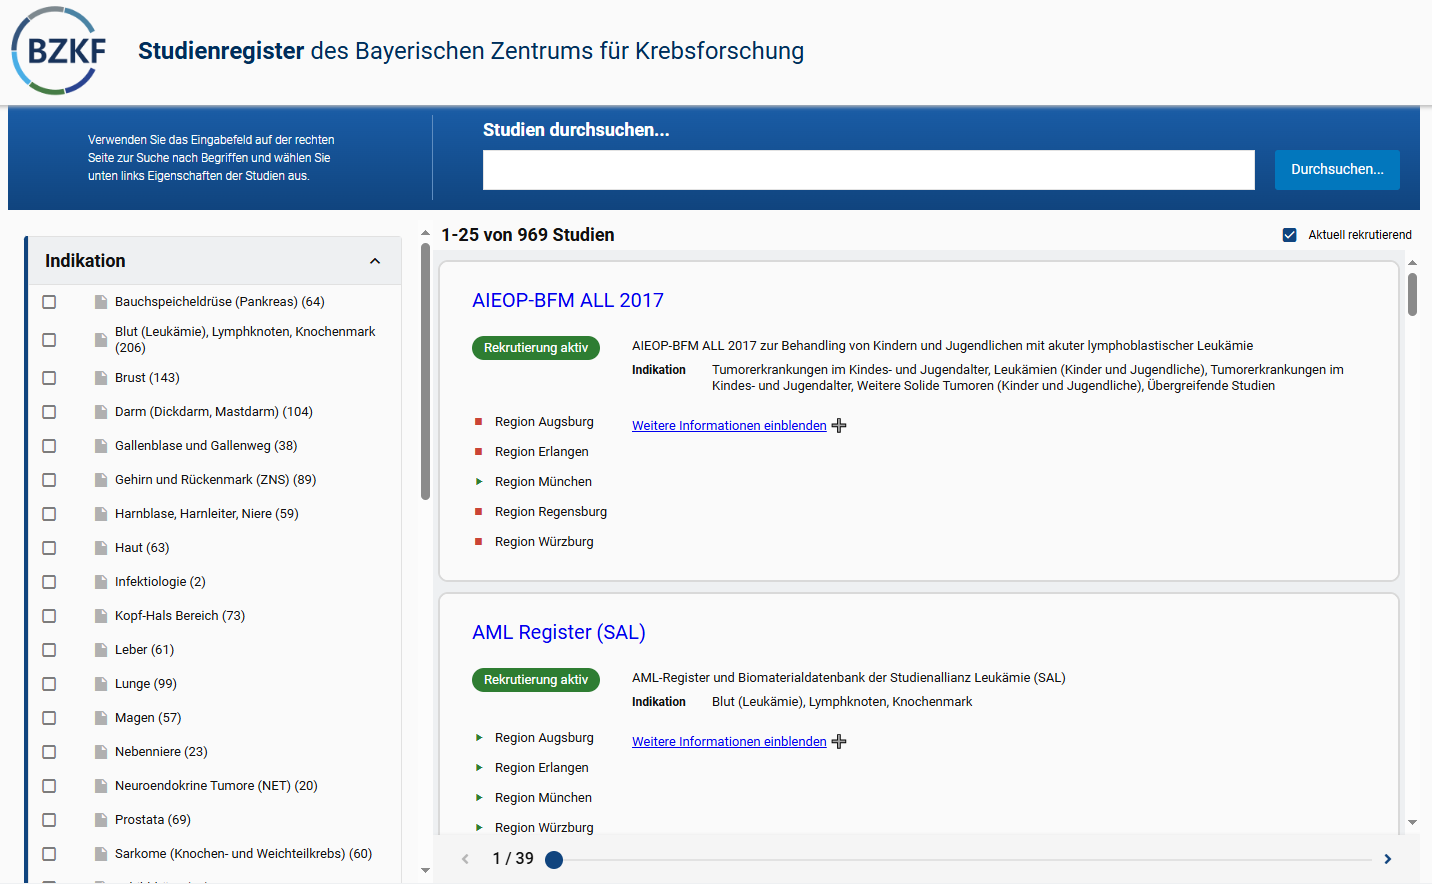Focus the Studien durchsuchen search field
The height and width of the screenshot is (884, 1432).
(x=868, y=170)
